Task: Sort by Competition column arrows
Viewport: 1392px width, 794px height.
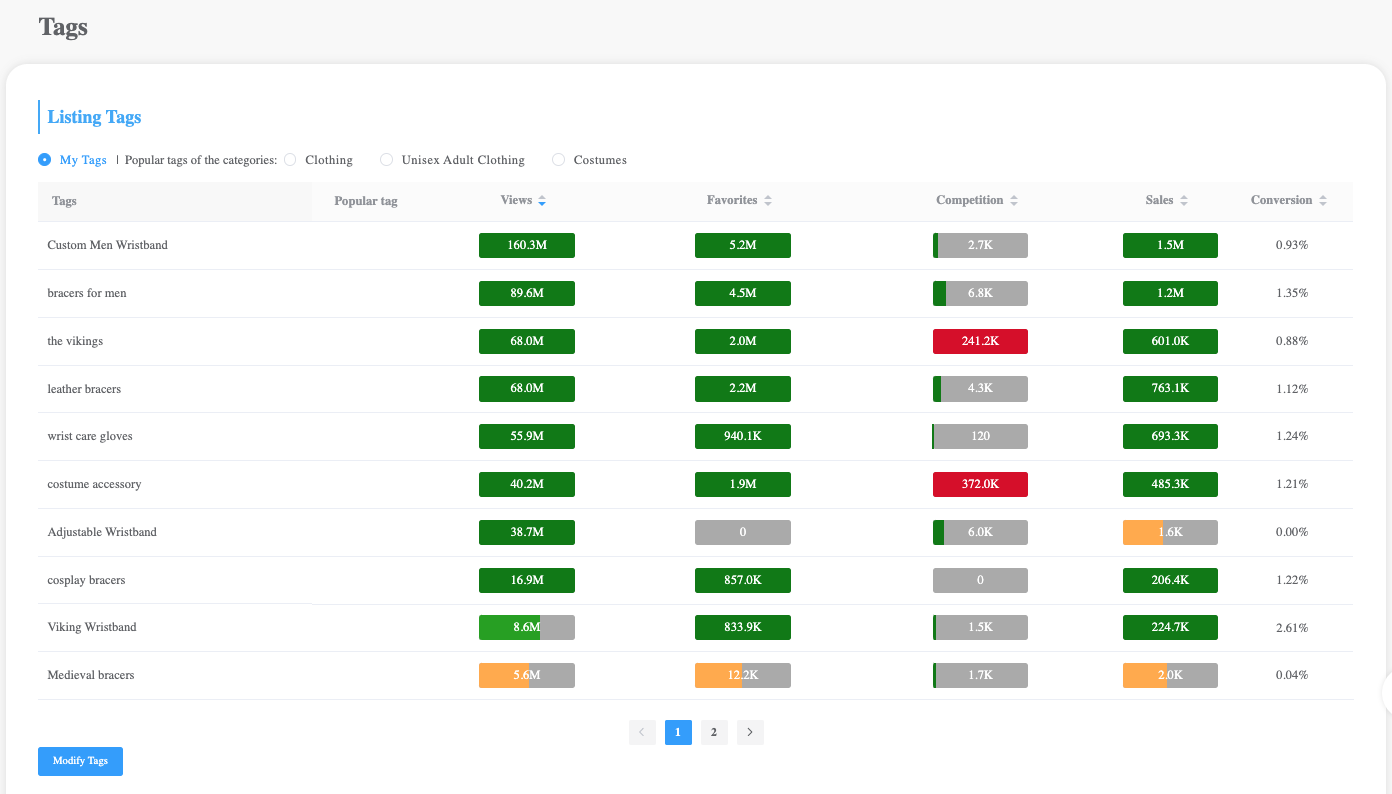Action: pyautogui.click(x=1014, y=201)
